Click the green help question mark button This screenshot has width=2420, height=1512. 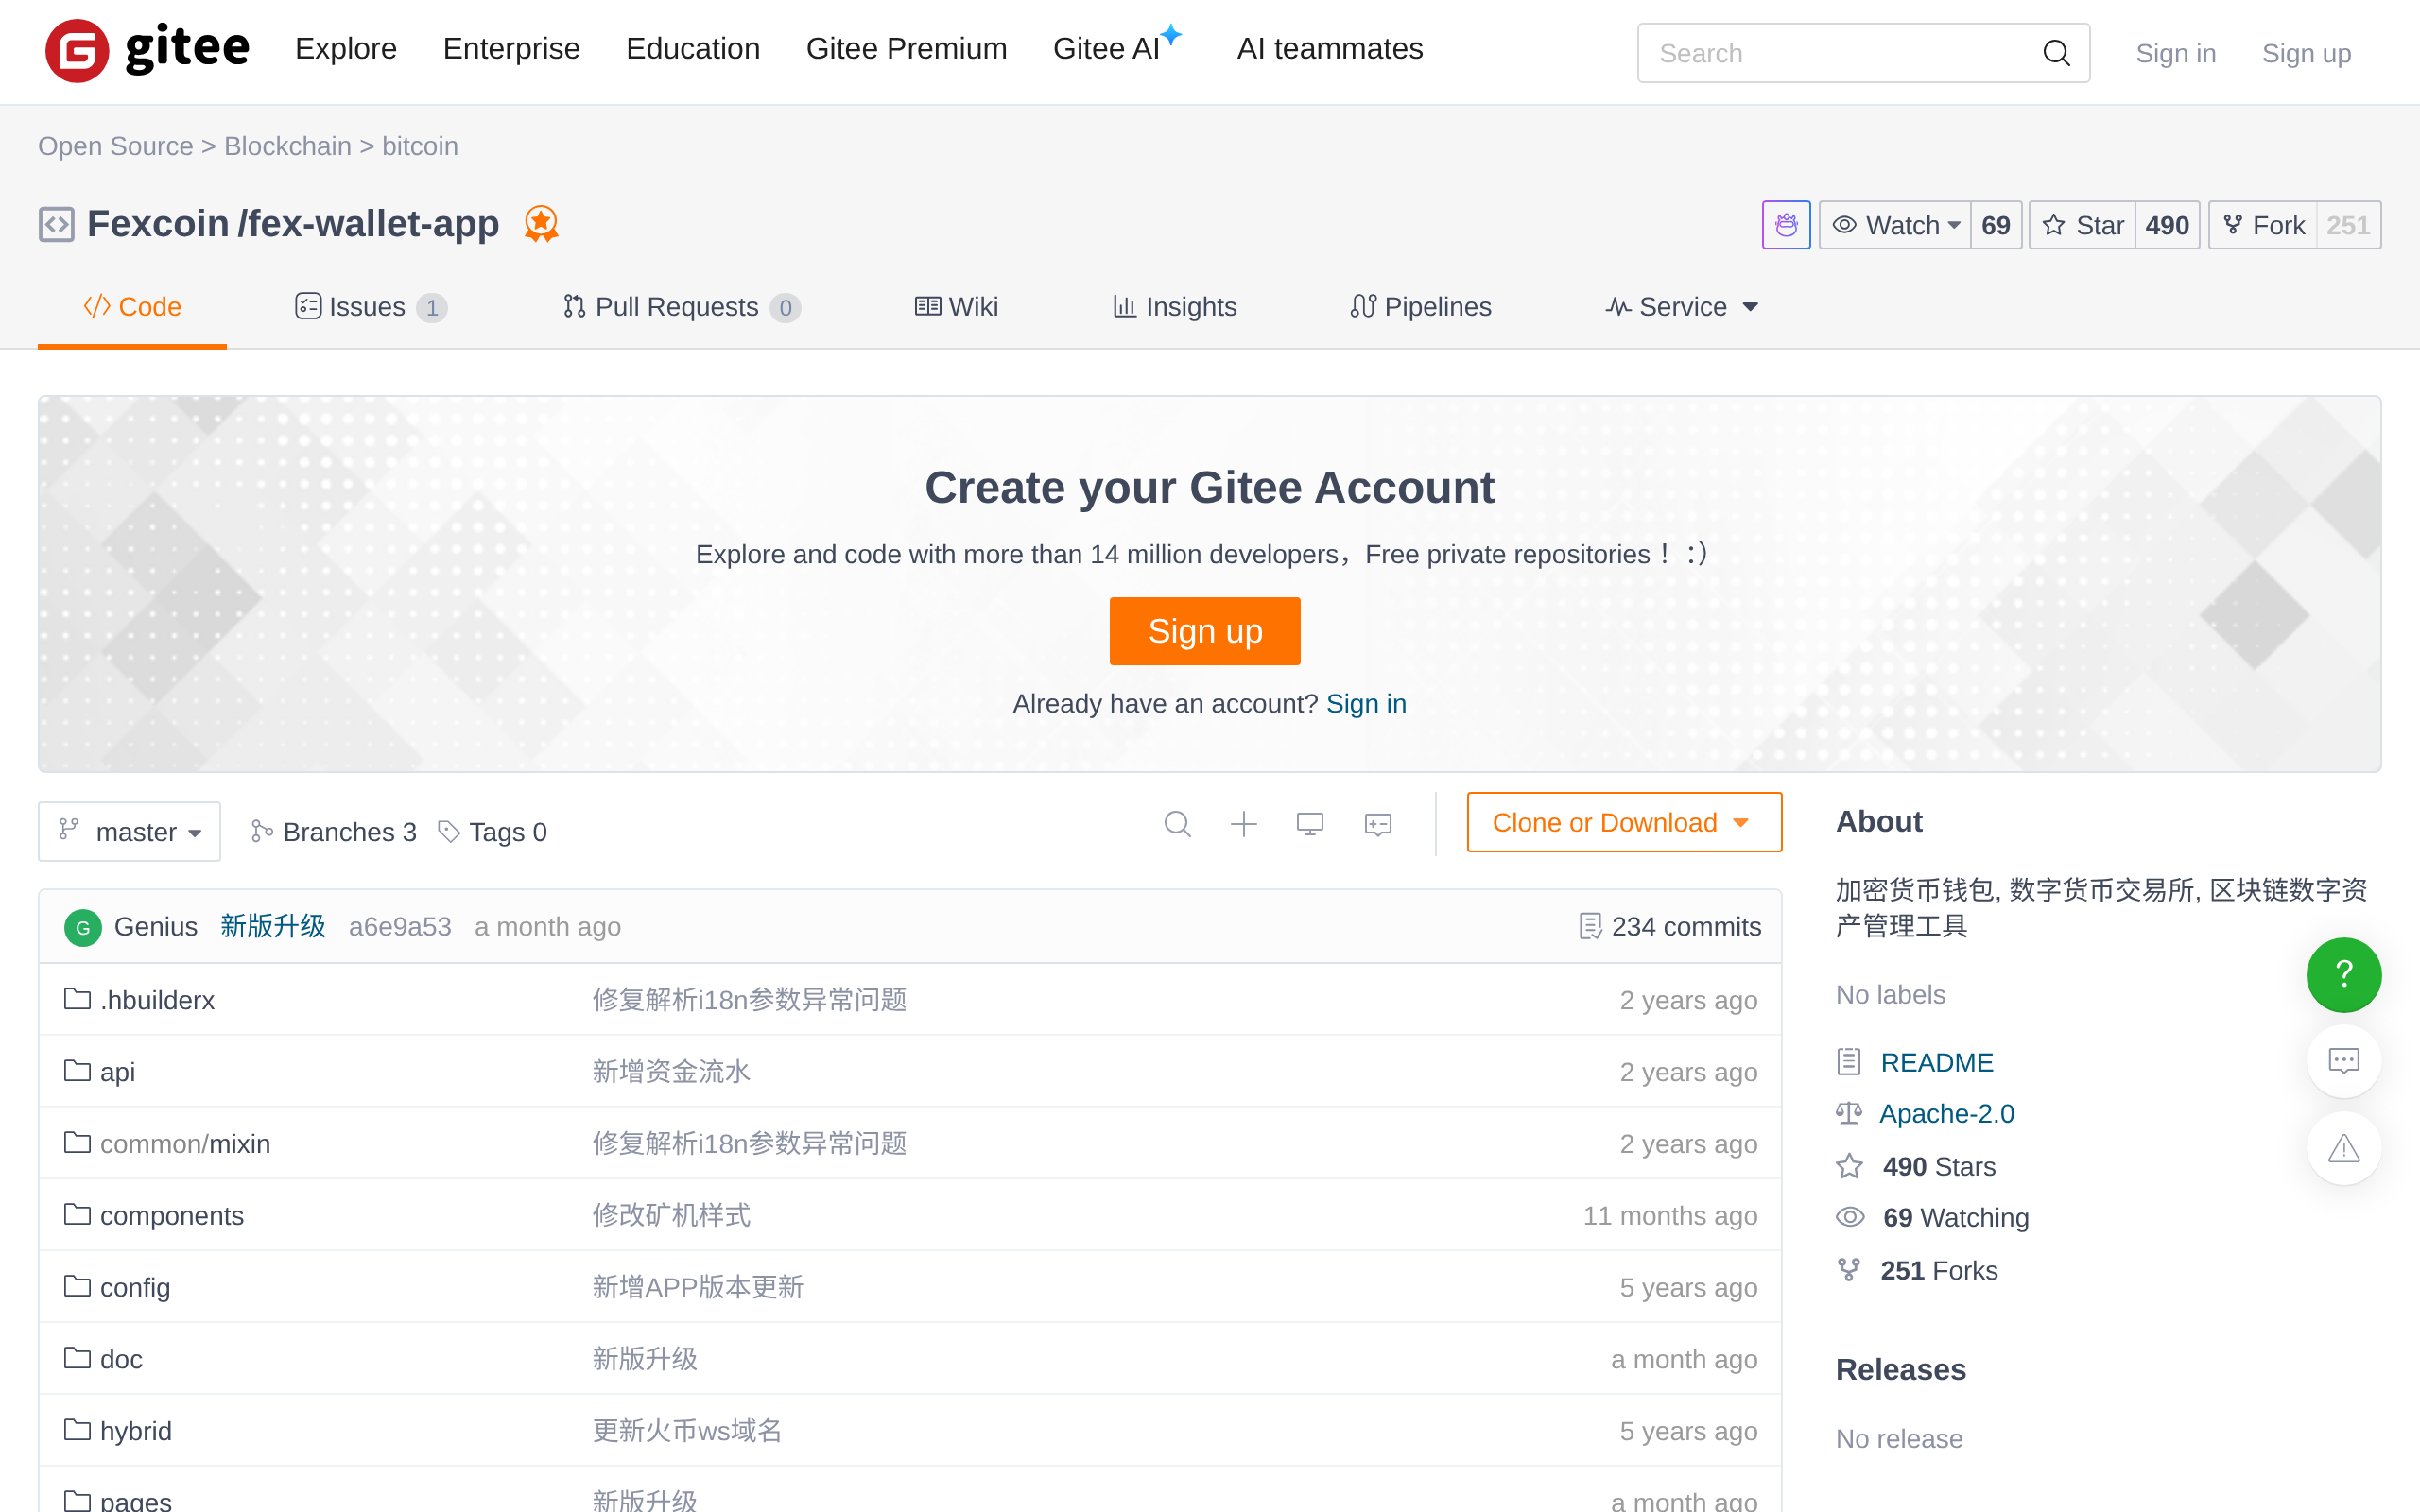click(2343, 974)
